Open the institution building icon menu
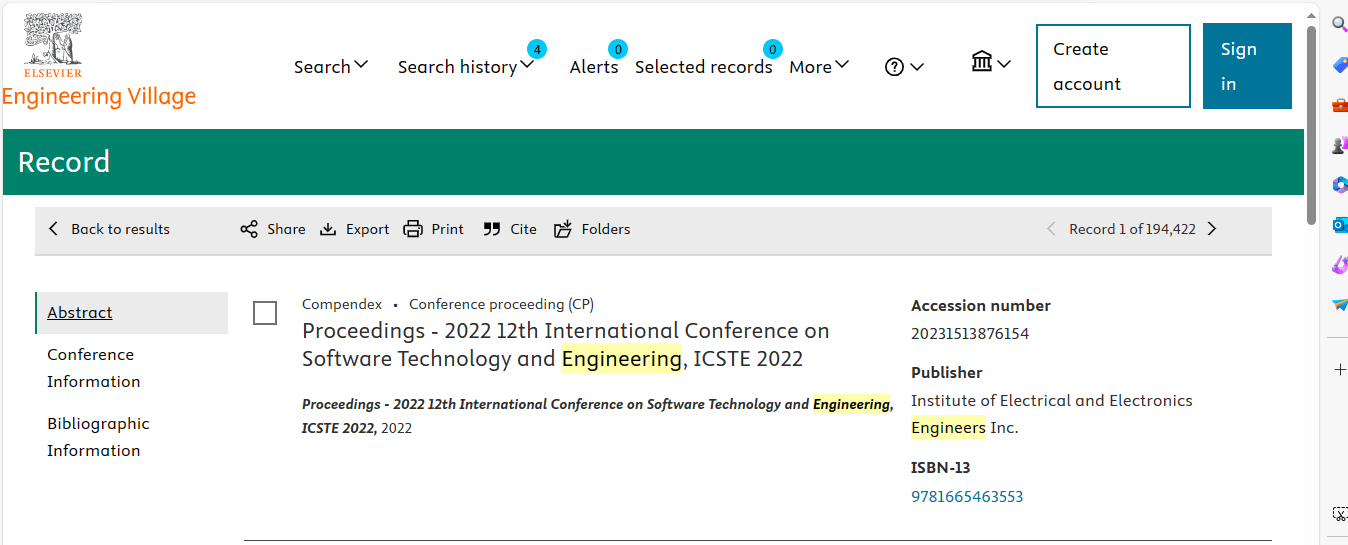Viewport: 1348px width, 545px height. (991, 63)
